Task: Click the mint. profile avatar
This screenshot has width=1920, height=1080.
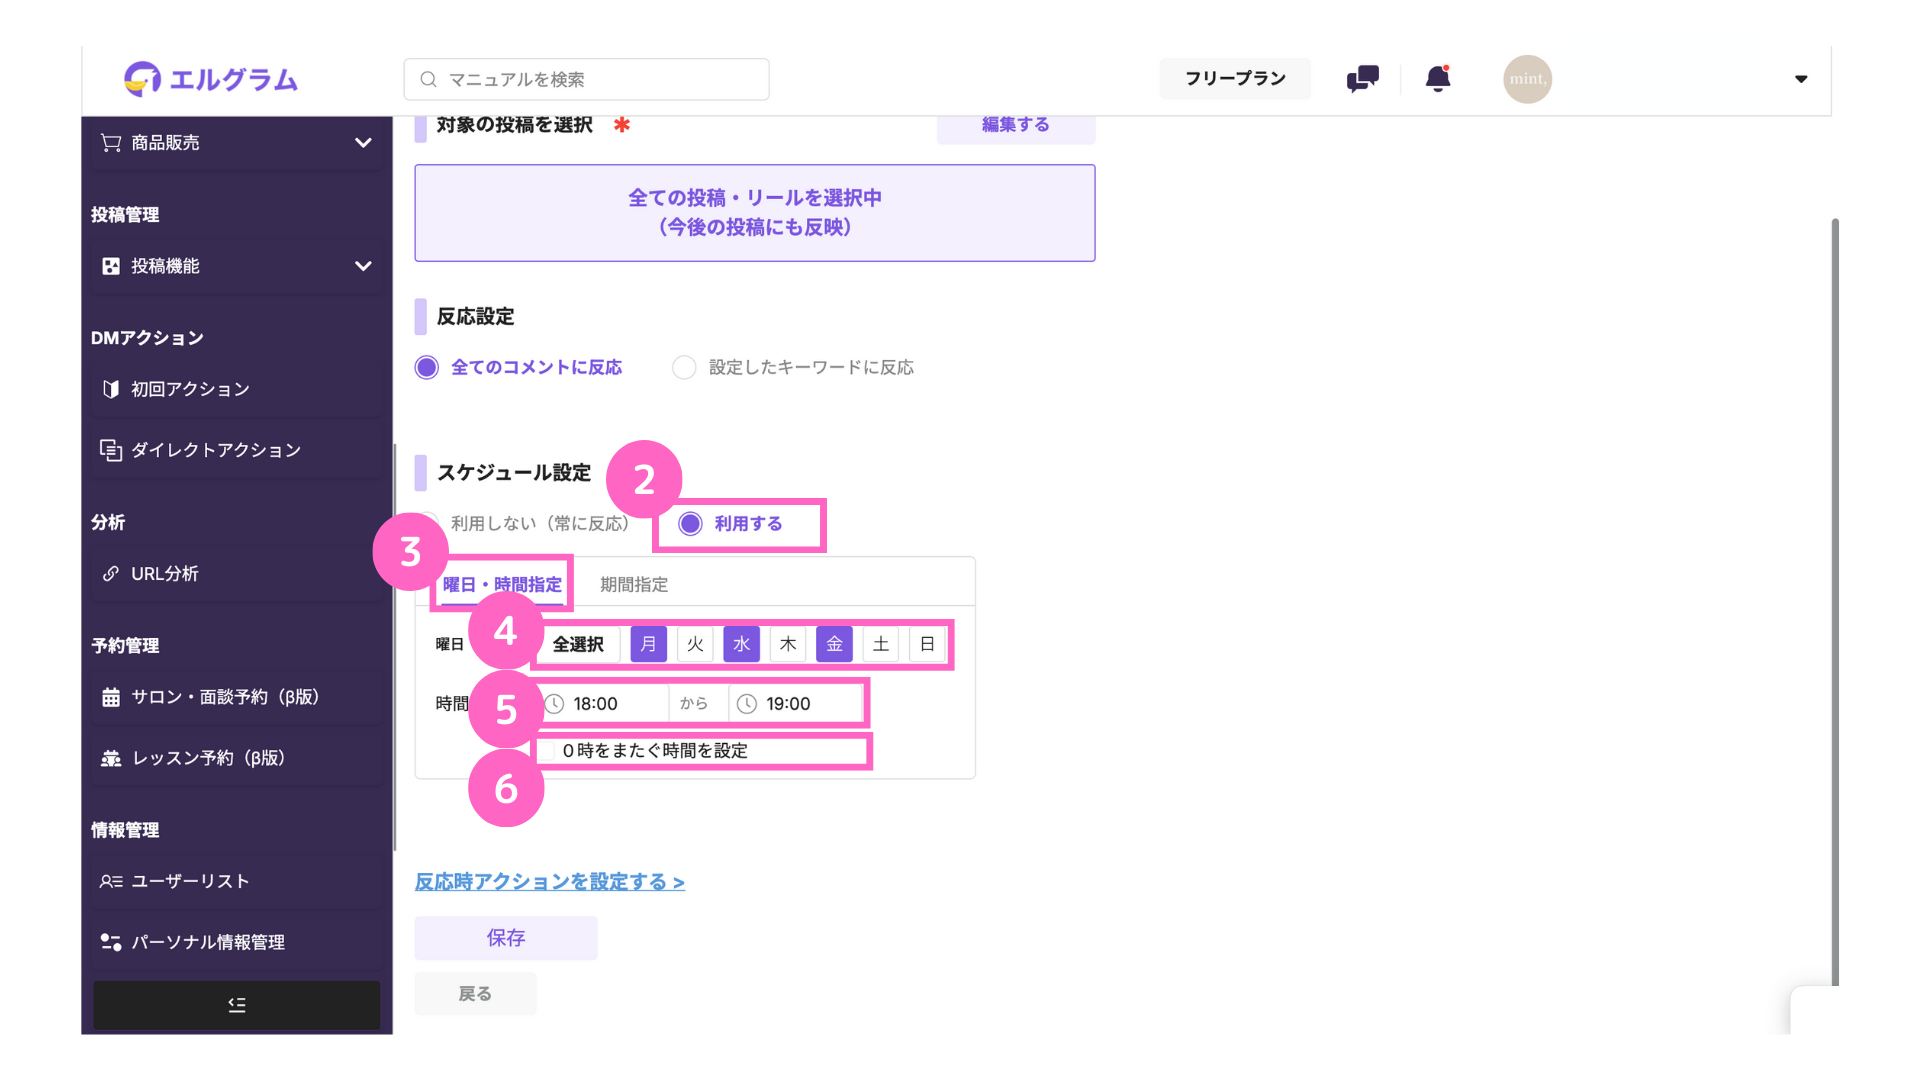Action: point(1527,79)
